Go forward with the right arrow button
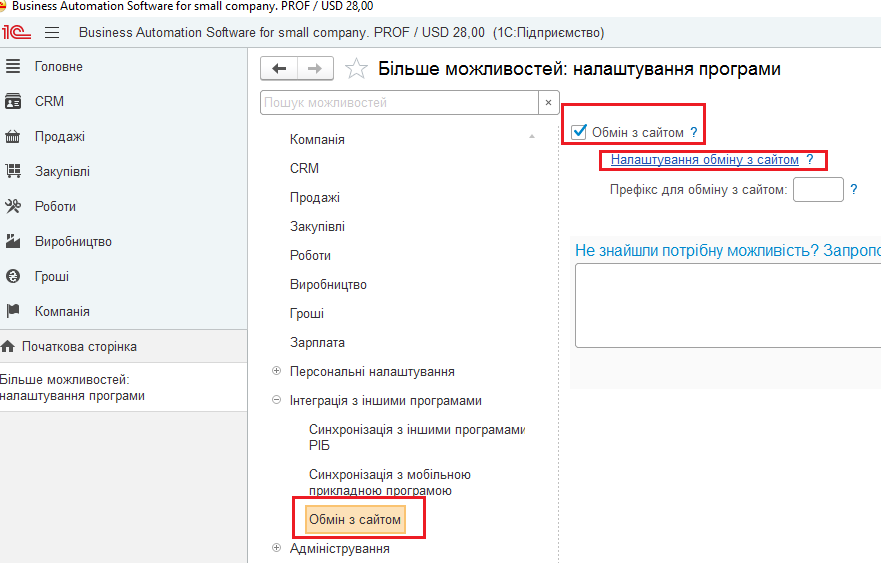881x563 pixels. pyautogui.click(x=315, y=69)
